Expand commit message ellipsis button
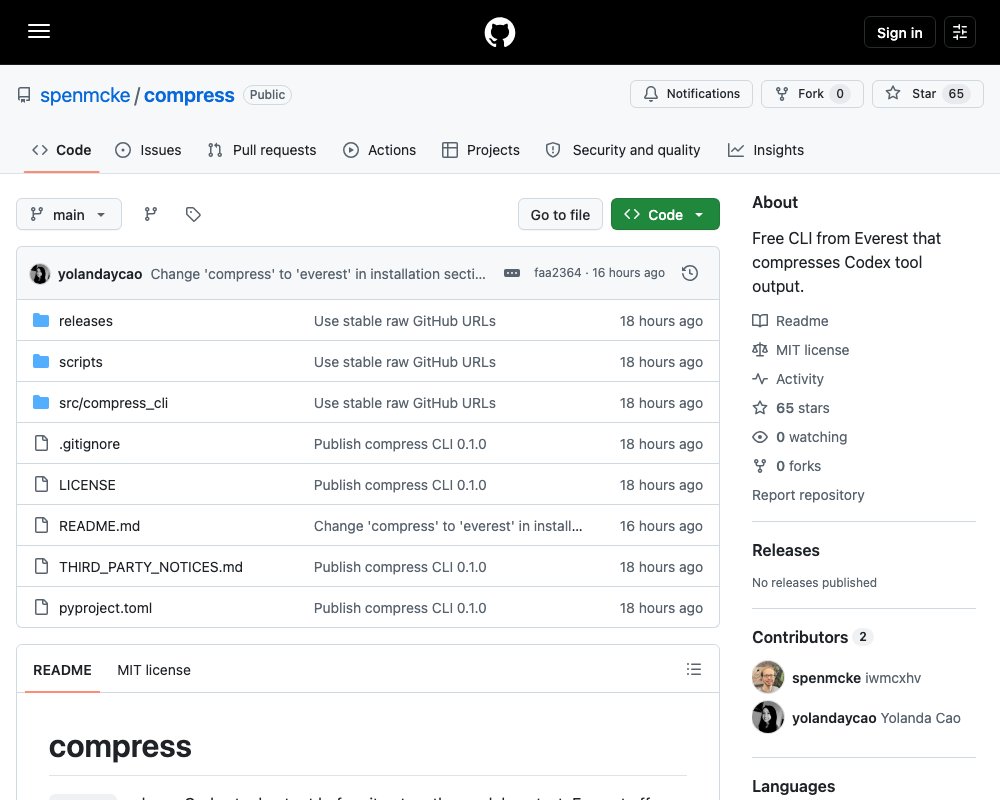The height and width of the screenshot is (800, 1000). pyautogui.click(x=511, y=273)
